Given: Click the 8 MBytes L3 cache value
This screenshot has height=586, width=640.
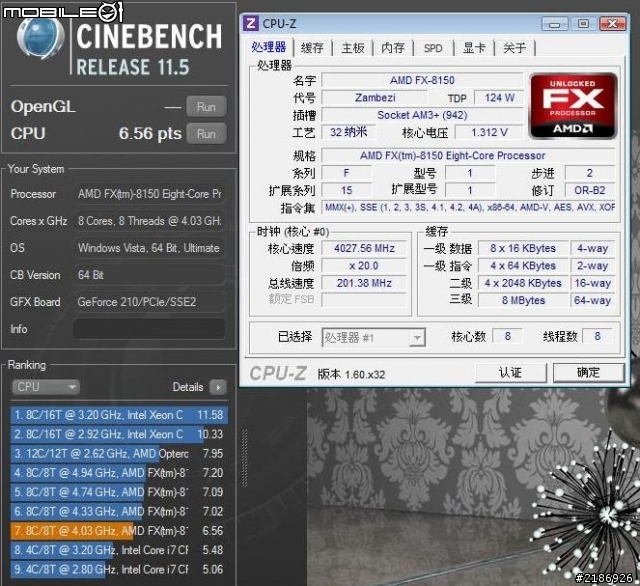Looking at the screenshot, I should click(x=523, y=300).
